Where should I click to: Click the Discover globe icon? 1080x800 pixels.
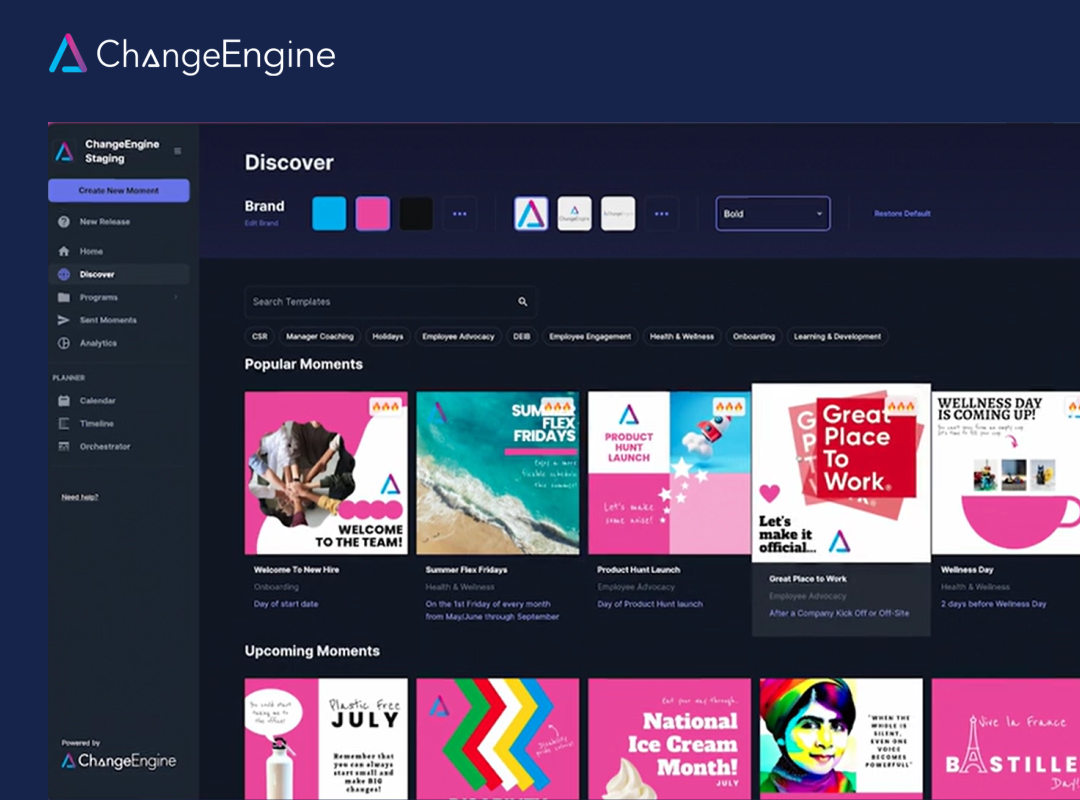[x=63, y=274]
